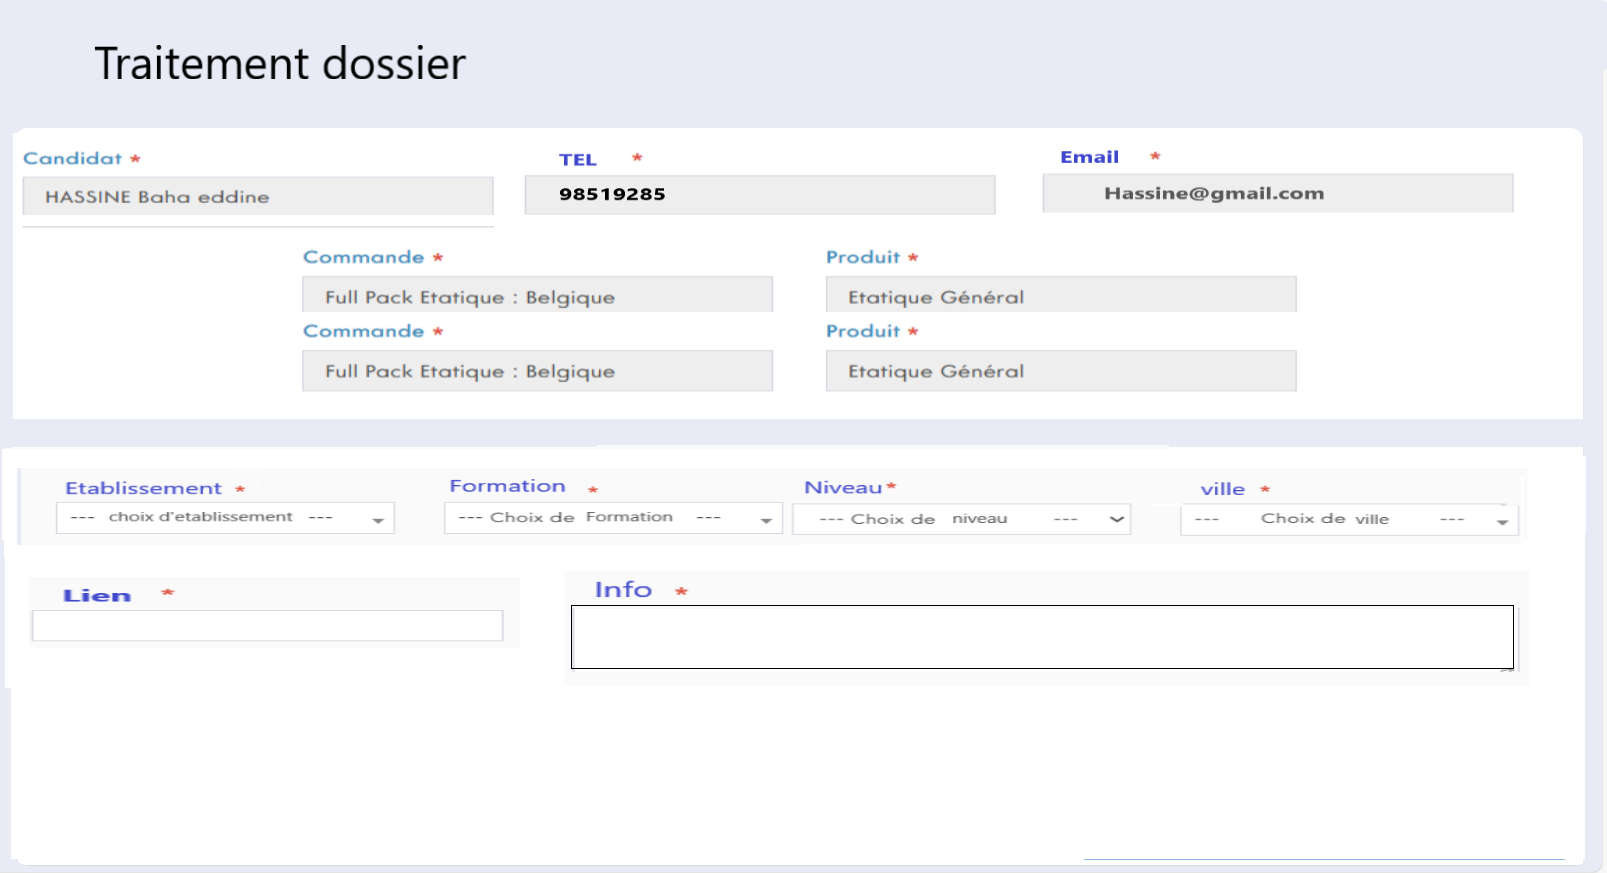Click into the Lien input box
Screen dimensions: 1607x873
(267, 626)
